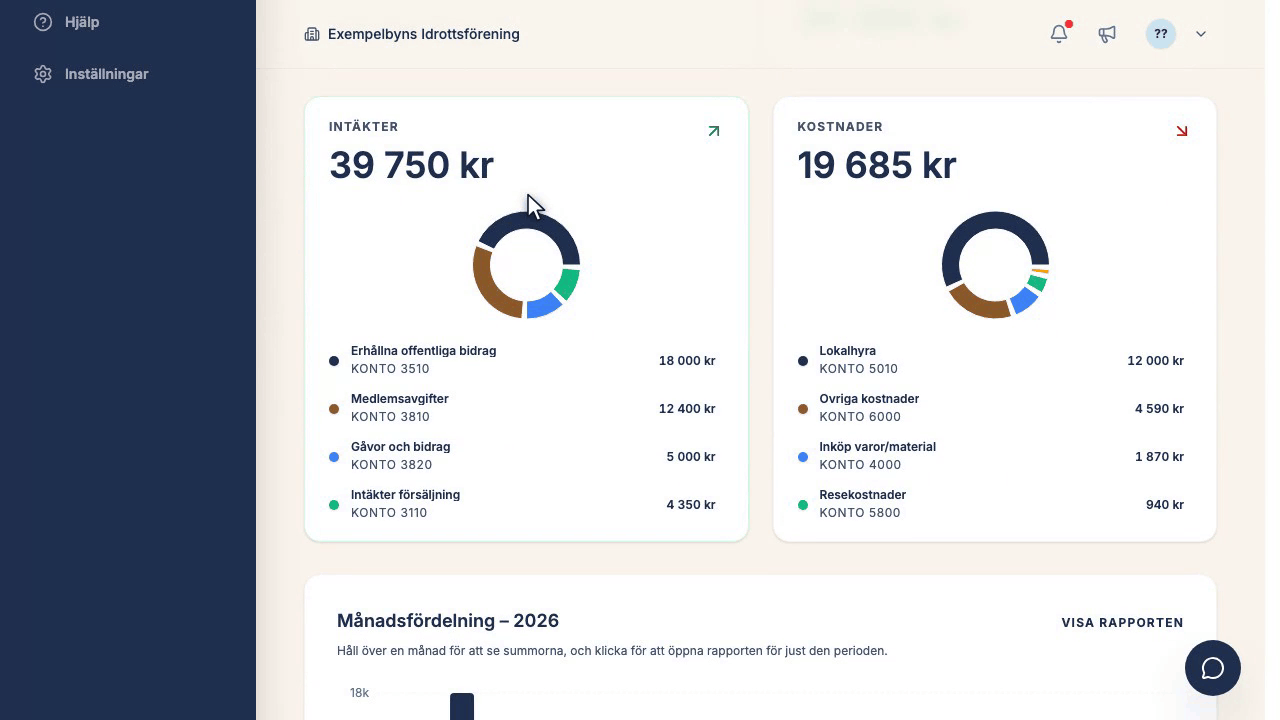This screenshot has height=720, width=1280.
Task: Click KONTO 5010 account number
Action: 858,369
